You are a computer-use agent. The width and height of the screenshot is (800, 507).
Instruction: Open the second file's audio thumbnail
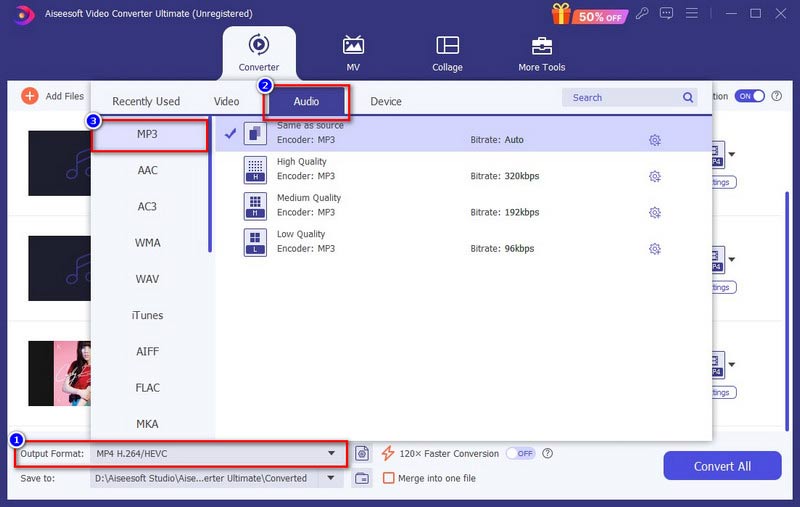point(59,268)
